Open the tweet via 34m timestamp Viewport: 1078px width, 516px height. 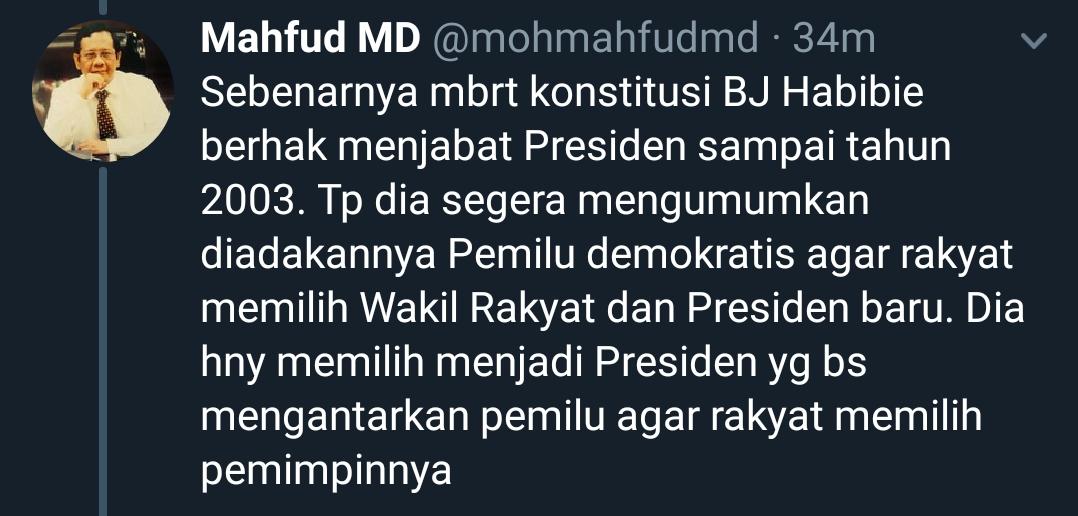click(x=834, y=40)
